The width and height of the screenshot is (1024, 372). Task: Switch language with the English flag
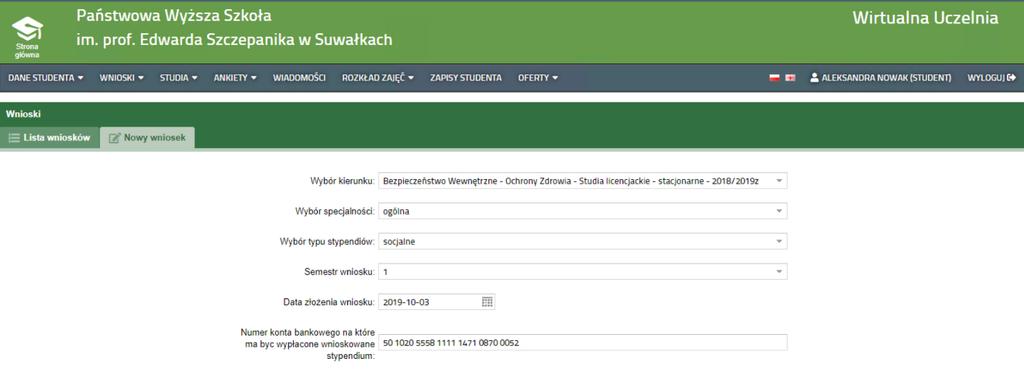pyautogui.click(x=790, y=78)
